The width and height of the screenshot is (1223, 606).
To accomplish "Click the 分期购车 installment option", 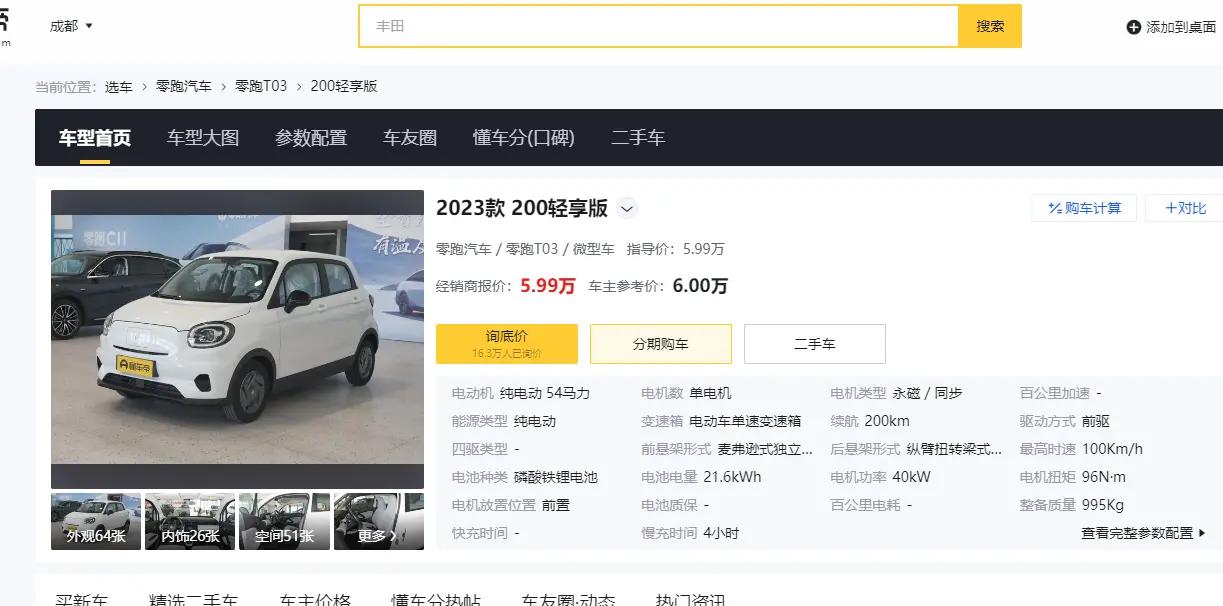I will pos(662,343).
